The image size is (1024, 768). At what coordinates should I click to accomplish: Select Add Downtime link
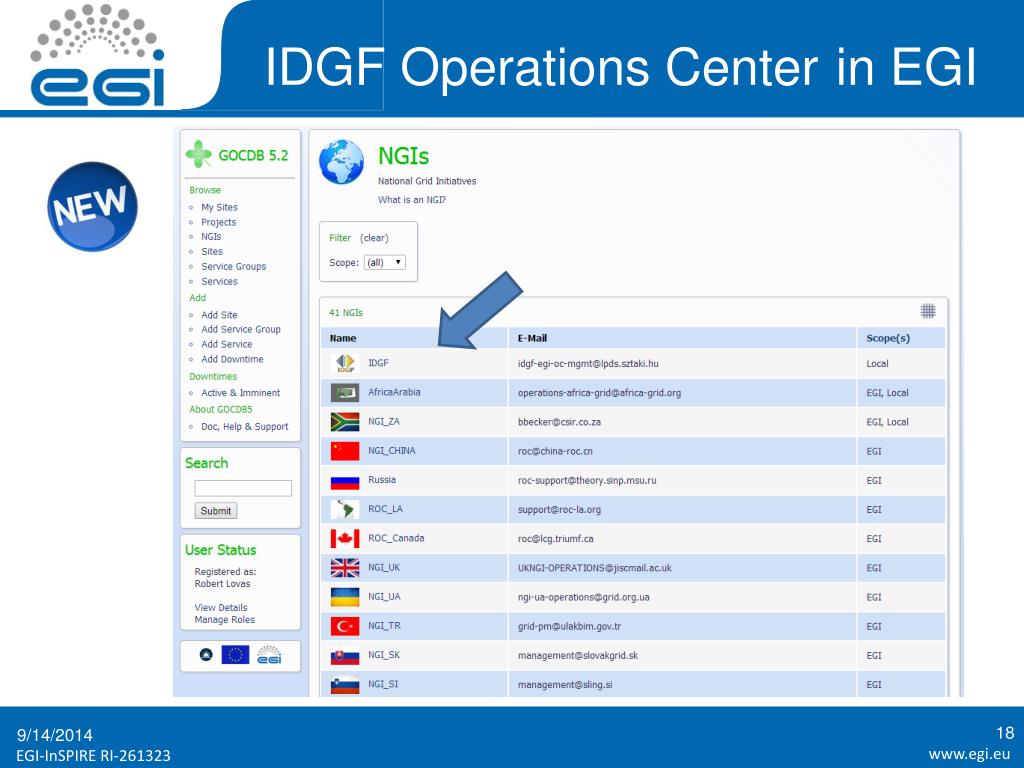click(232, 359)
